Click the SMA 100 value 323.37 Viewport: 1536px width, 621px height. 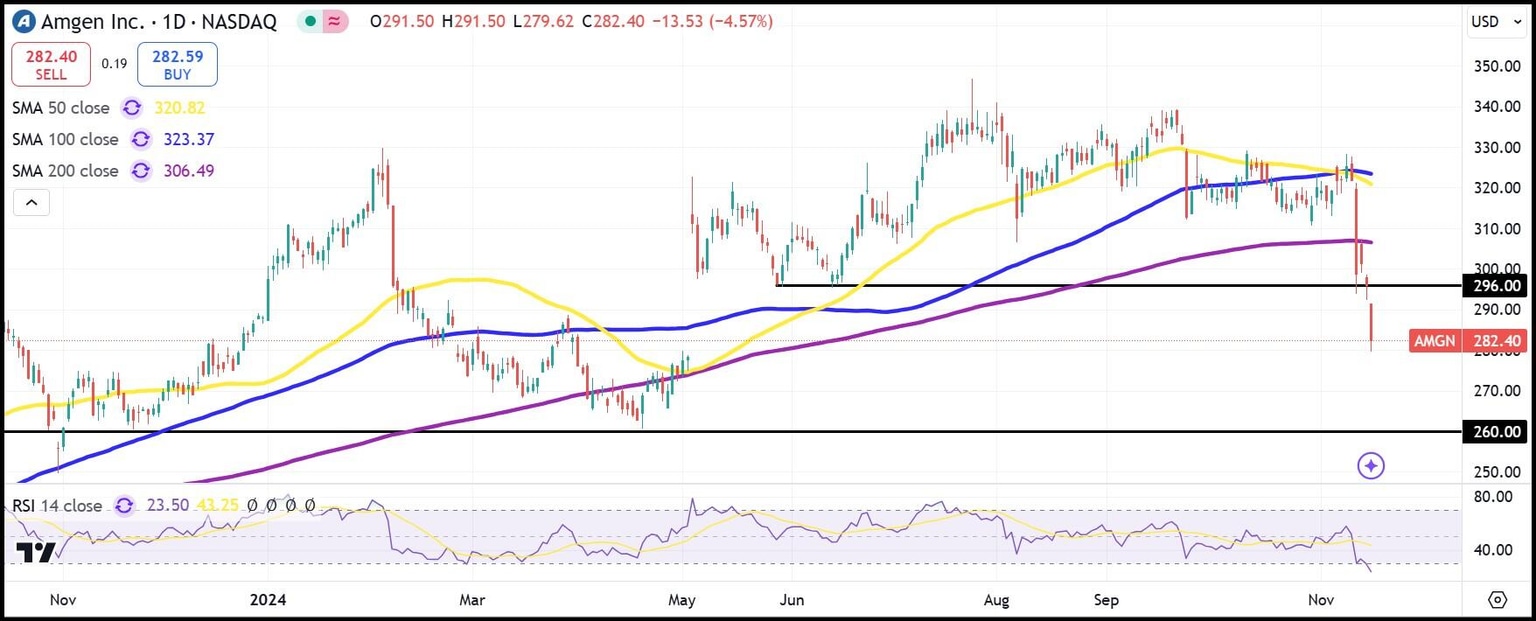188,140
